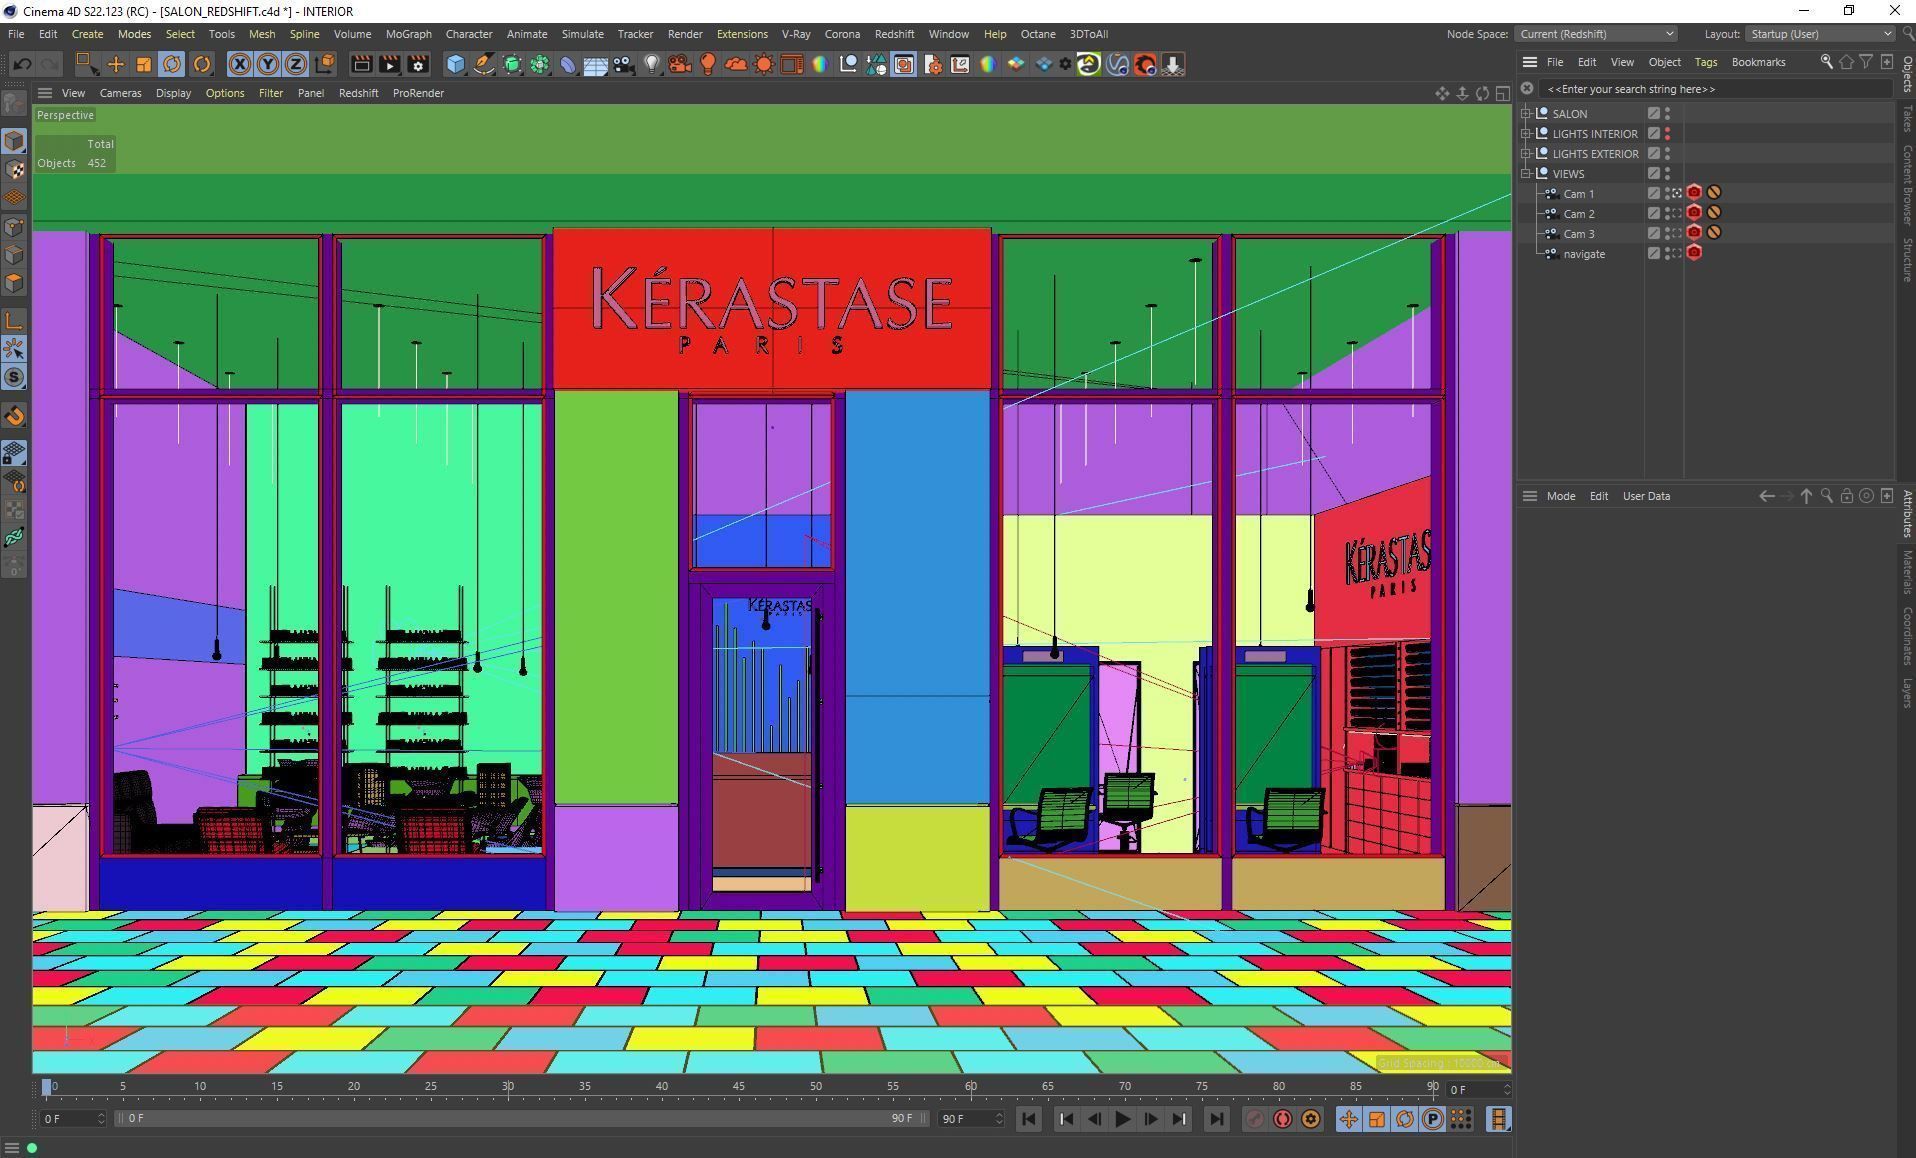Open the Octane menu
This screenshot has width=1916, height=1158.
click(1038, 34)
